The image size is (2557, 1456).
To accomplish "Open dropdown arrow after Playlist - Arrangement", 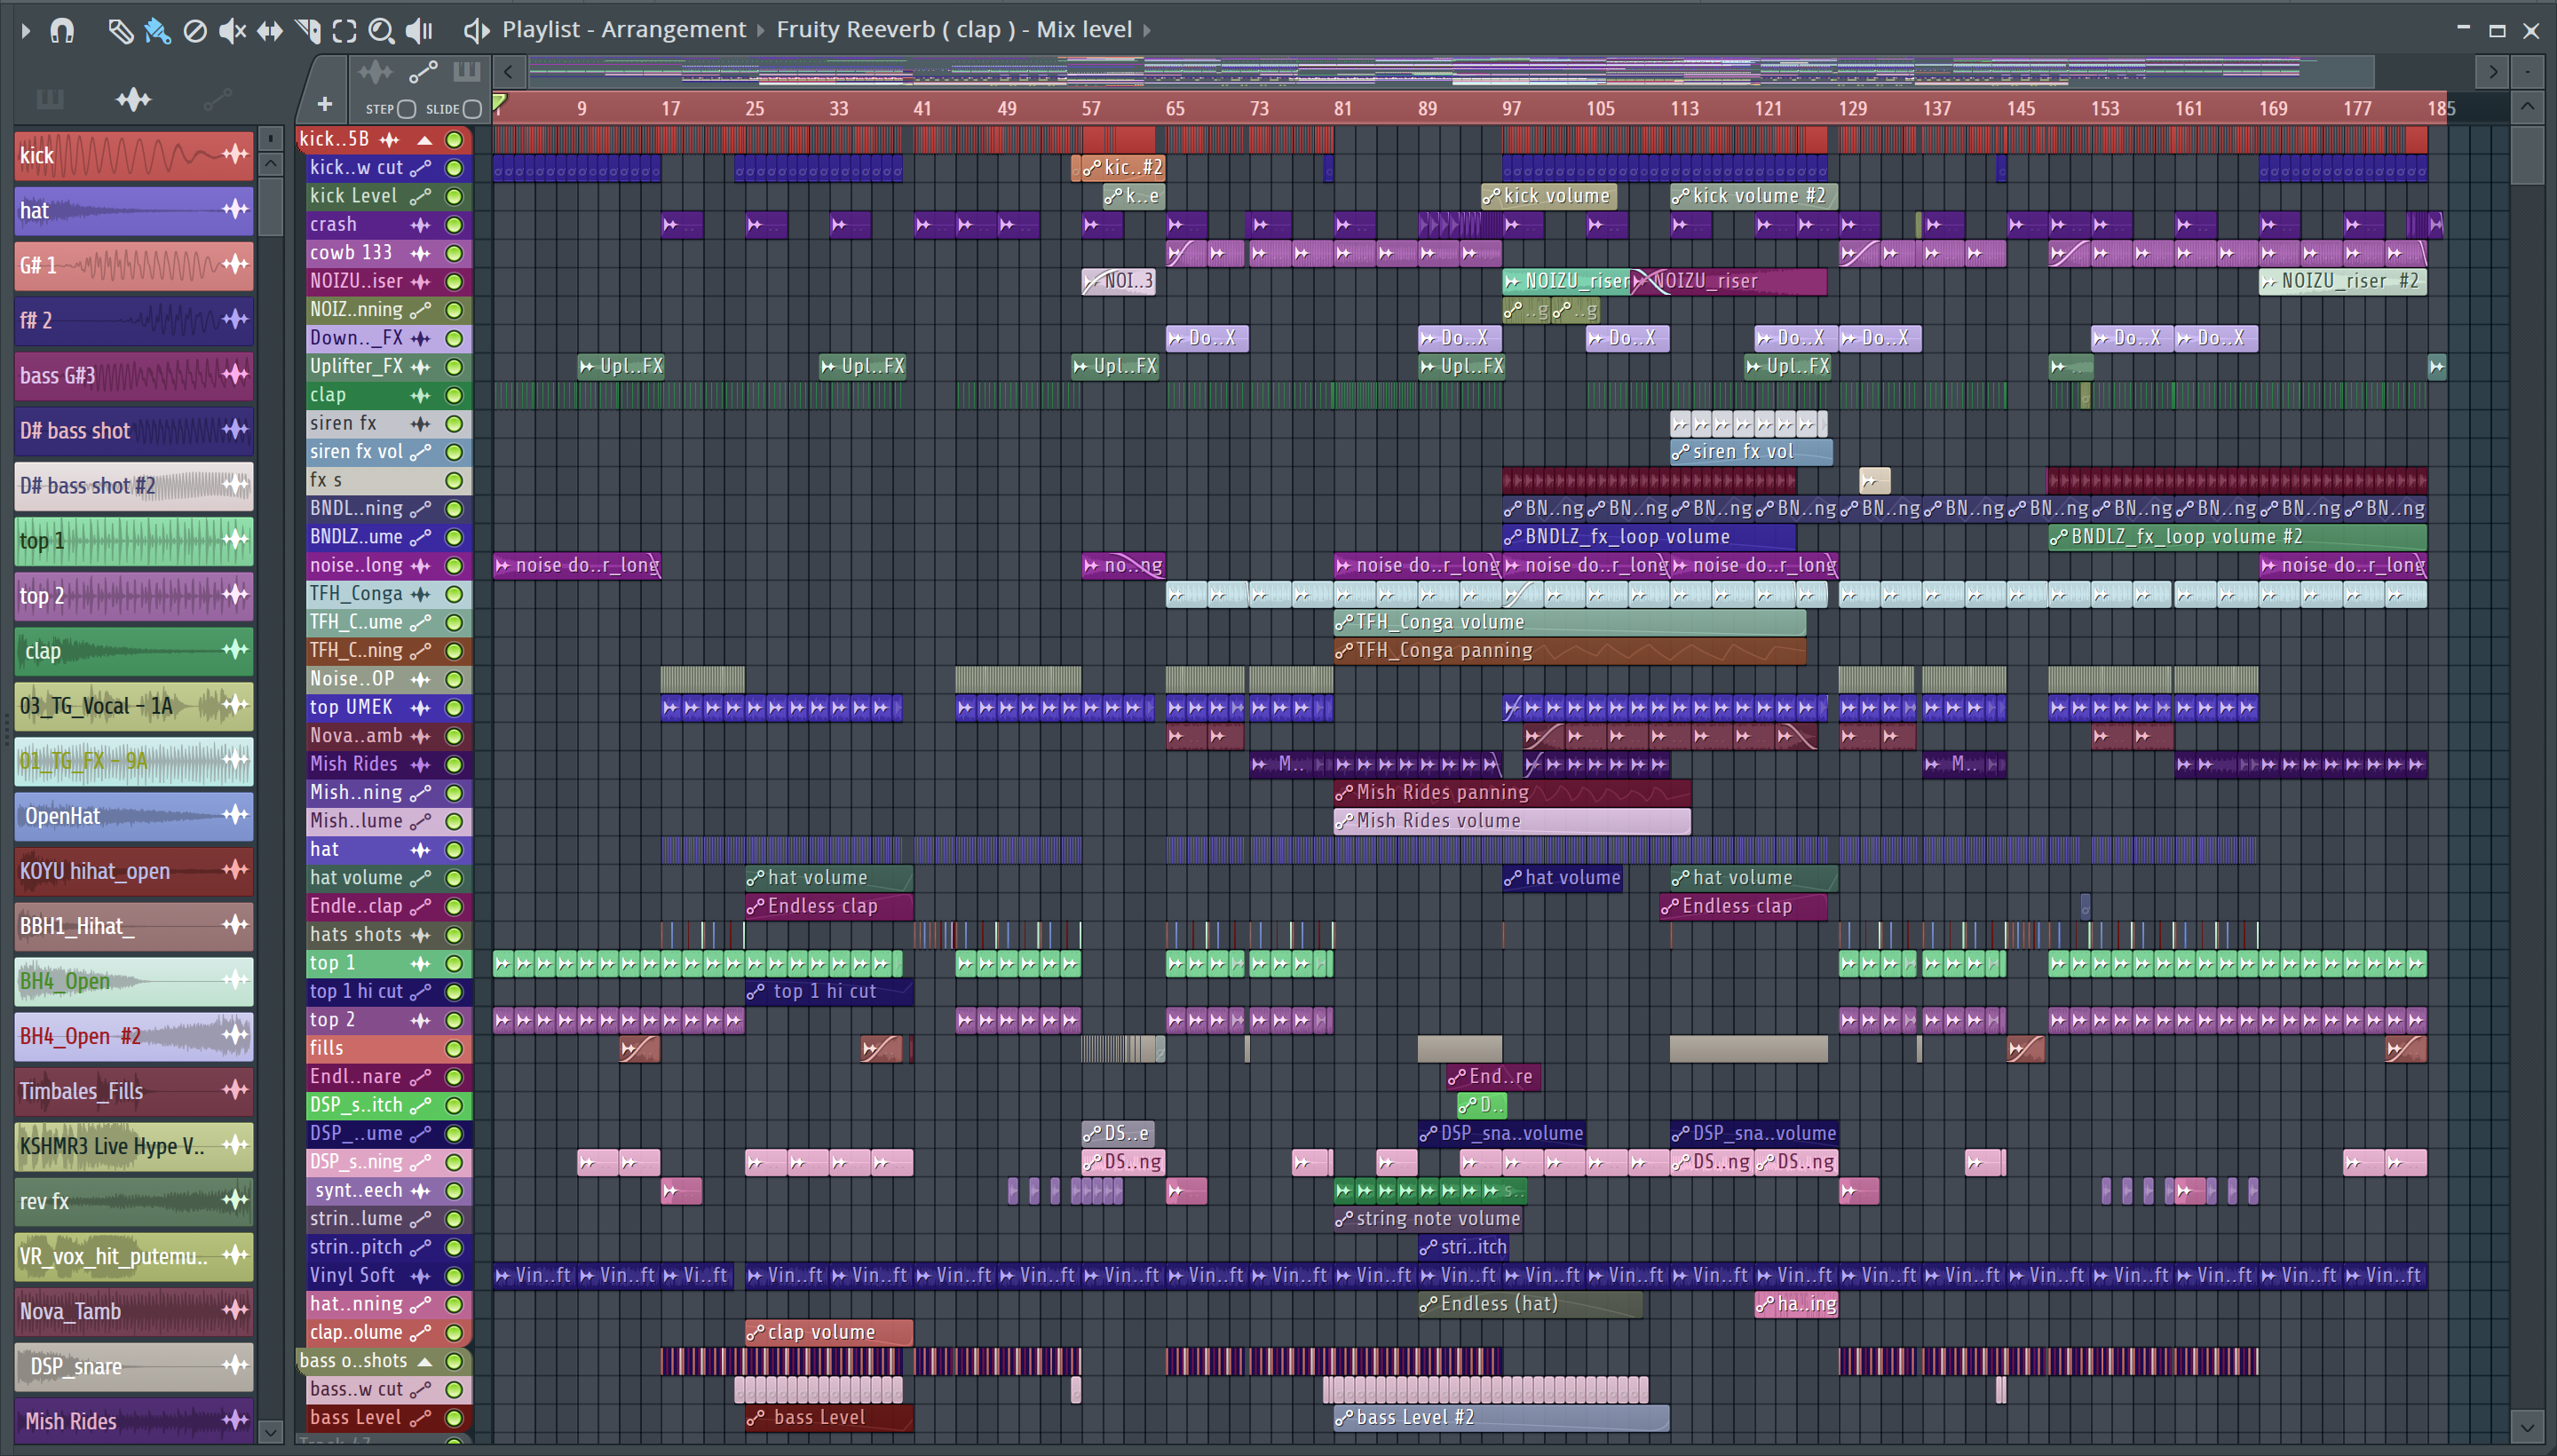I will click(x=760, y=31).
